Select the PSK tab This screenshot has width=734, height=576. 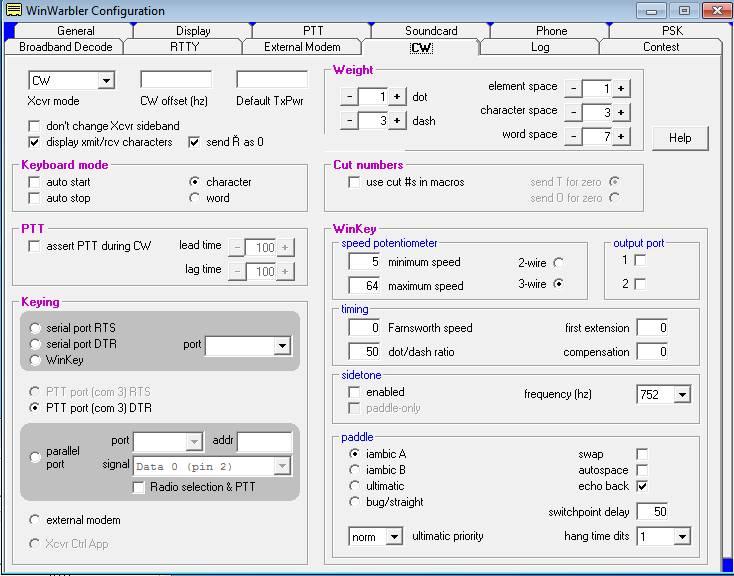click(x=672, y=31)
